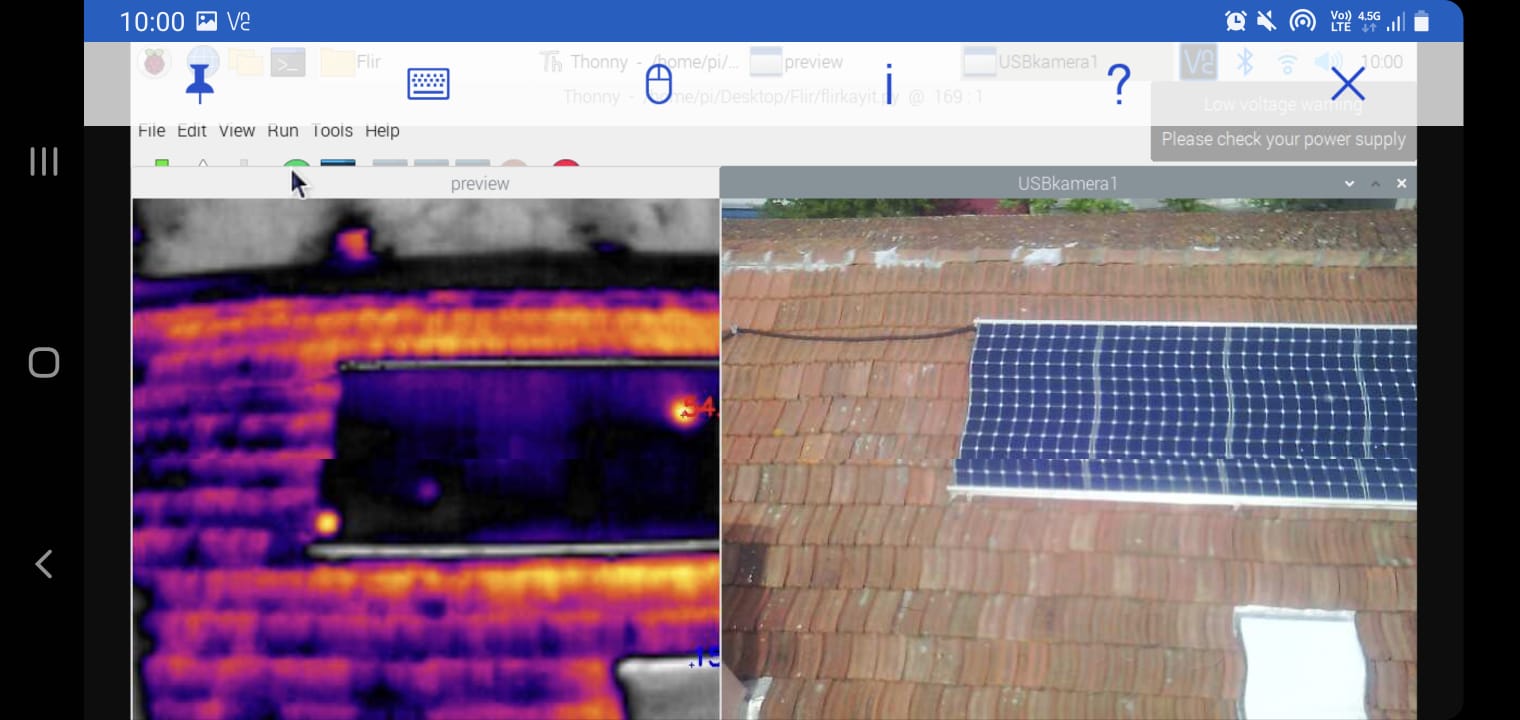Click the USBkamera1 window title bar
This screenshot has width=1520, height=720.
coord(1067,184)
